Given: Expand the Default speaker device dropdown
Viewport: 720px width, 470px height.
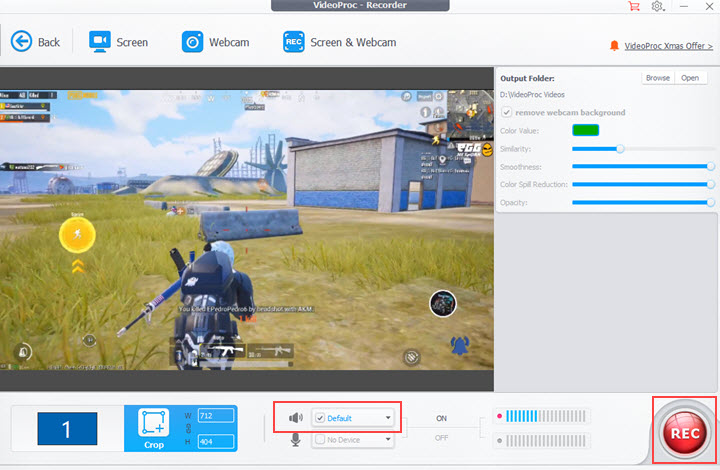Looking at the screenshot, I should [x=388, y=417].
